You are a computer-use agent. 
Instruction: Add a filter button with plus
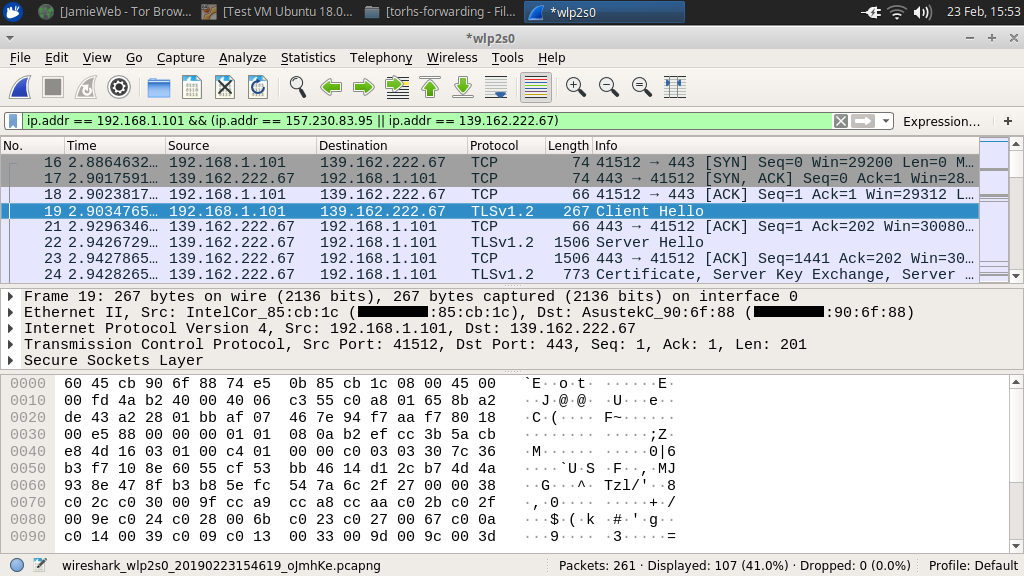coord(1008,121)
